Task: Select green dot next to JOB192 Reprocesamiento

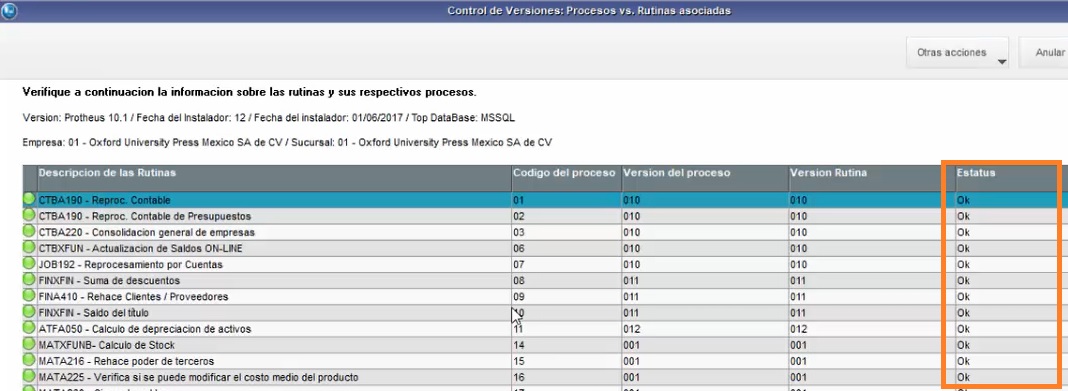Action: click(x=29, y=263)
